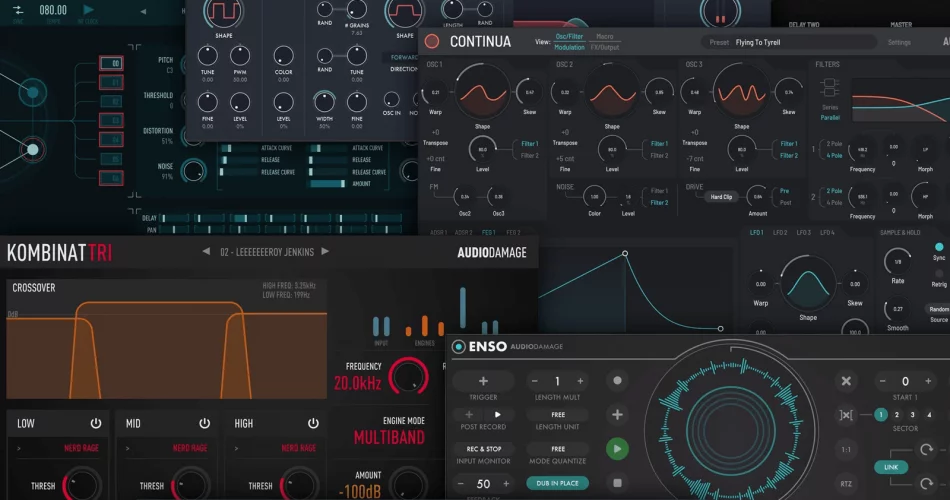
Task: Click the Continua red power circle
Action: pyautogui.click(x=432, y=41)
